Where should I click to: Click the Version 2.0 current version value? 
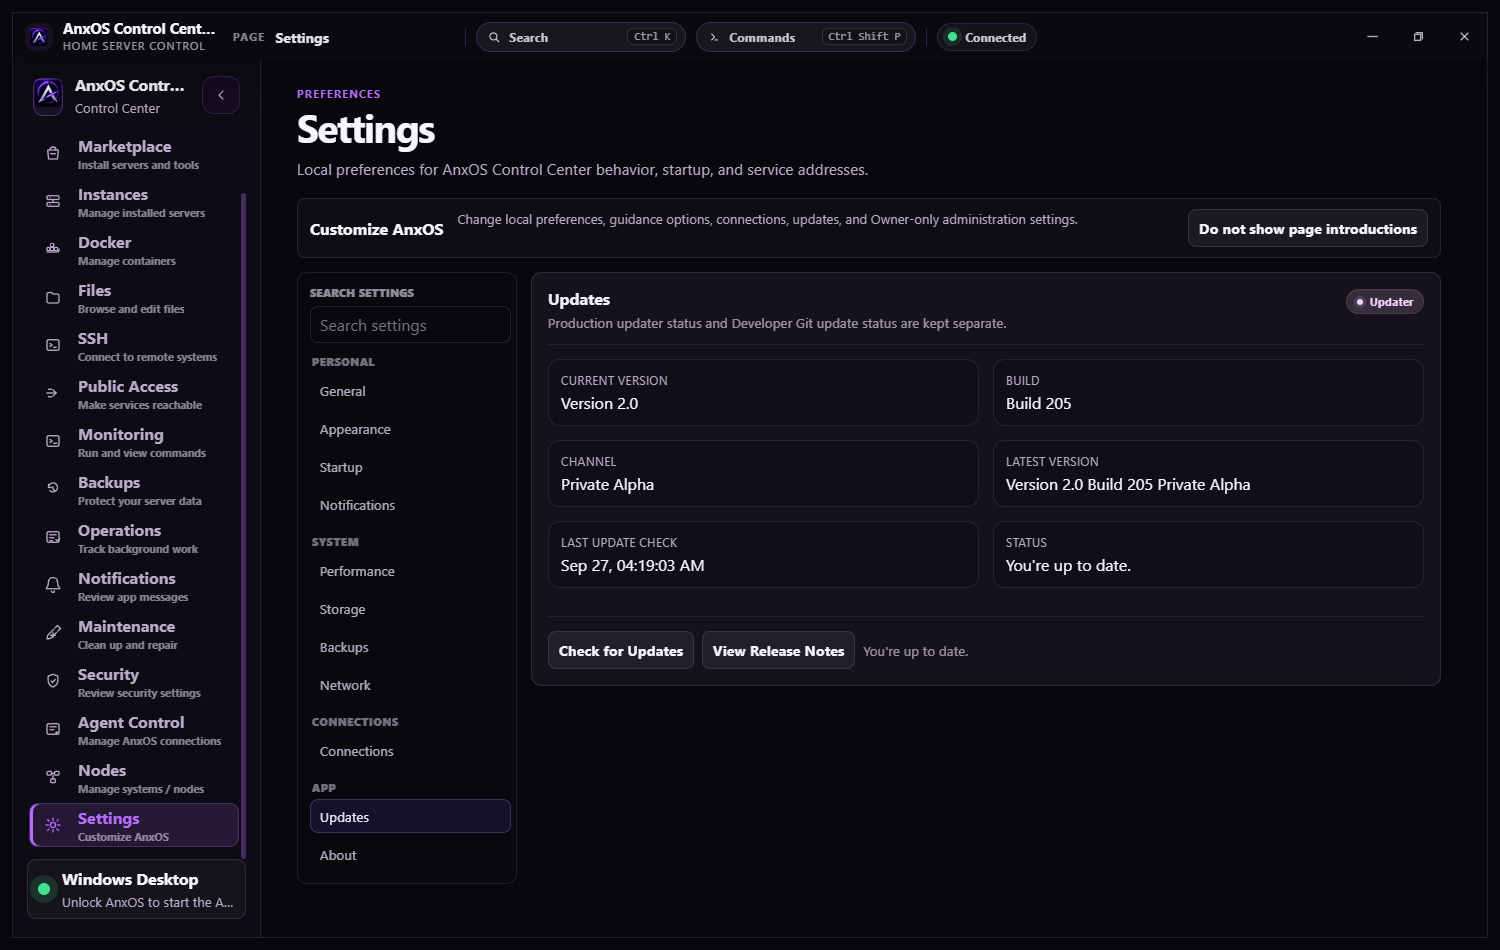(599, 404)
